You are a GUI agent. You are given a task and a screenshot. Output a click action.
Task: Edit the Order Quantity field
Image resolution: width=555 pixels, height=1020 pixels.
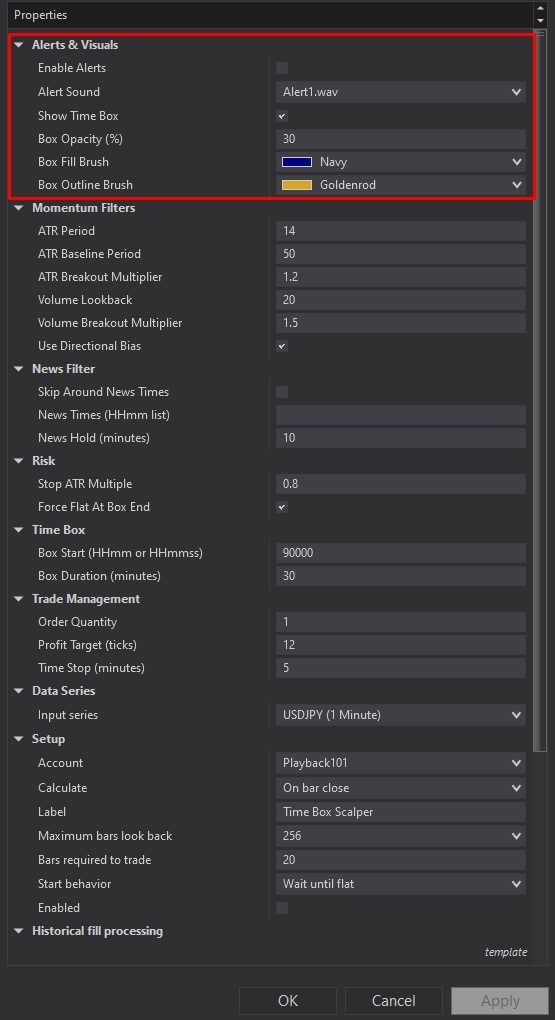click(x=401, y=622)
